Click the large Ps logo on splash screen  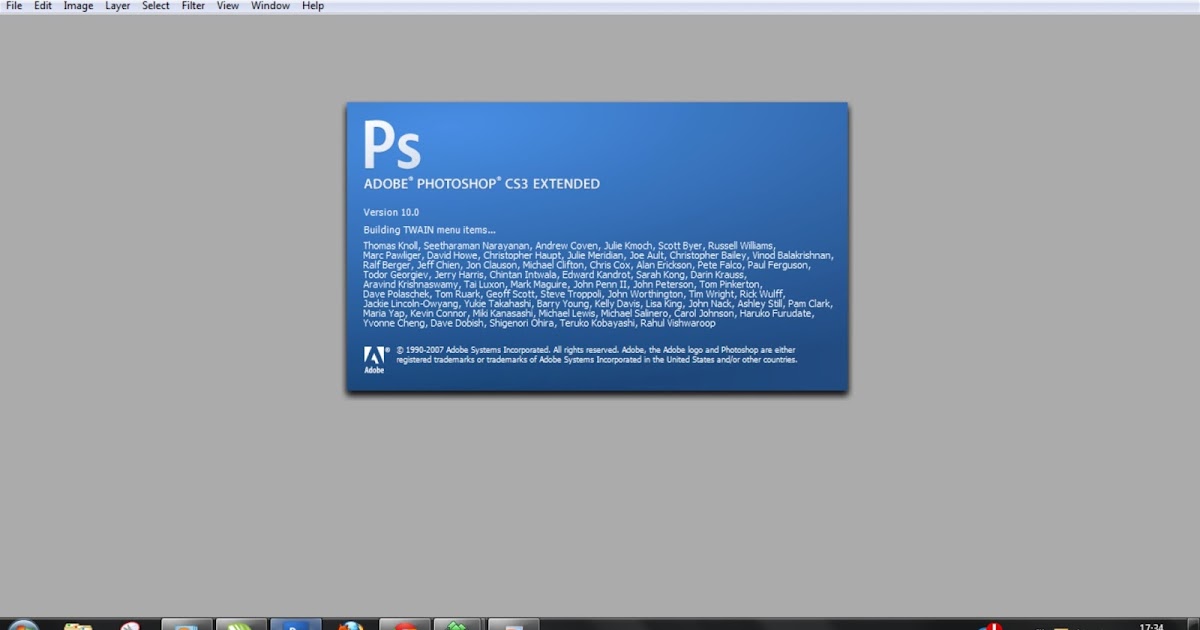[392, 144]
